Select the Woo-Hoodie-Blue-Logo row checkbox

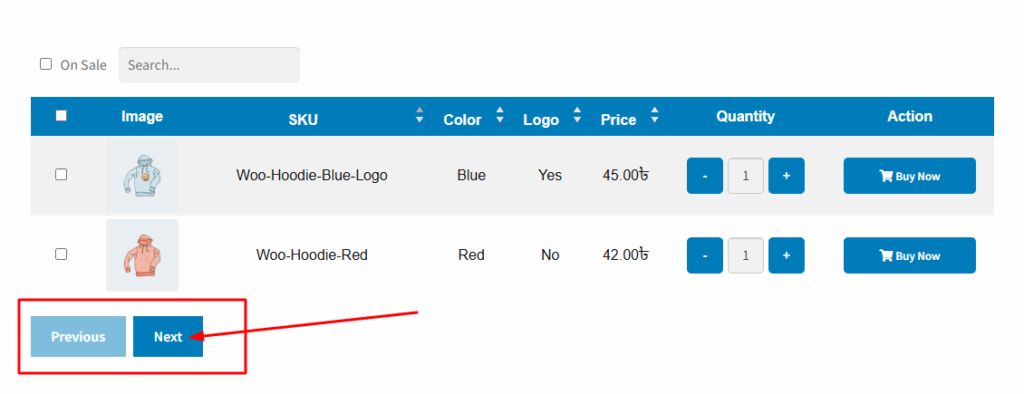[x=61, y=174]
